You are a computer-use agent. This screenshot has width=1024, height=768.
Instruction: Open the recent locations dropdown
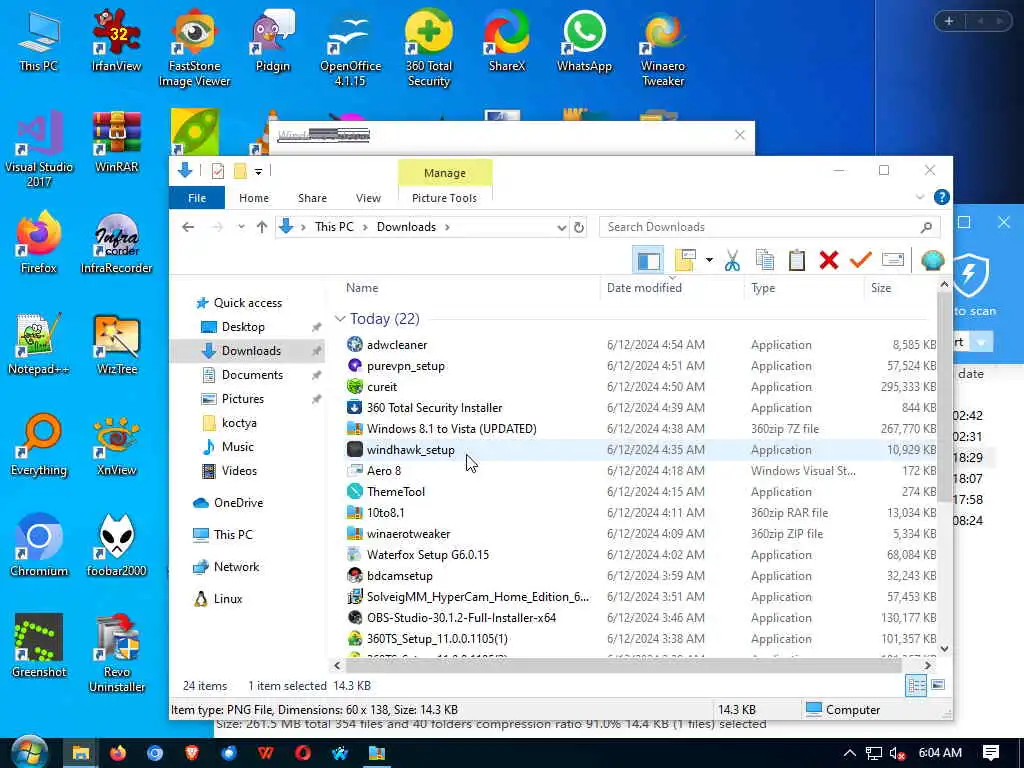(x=241, y=227)
